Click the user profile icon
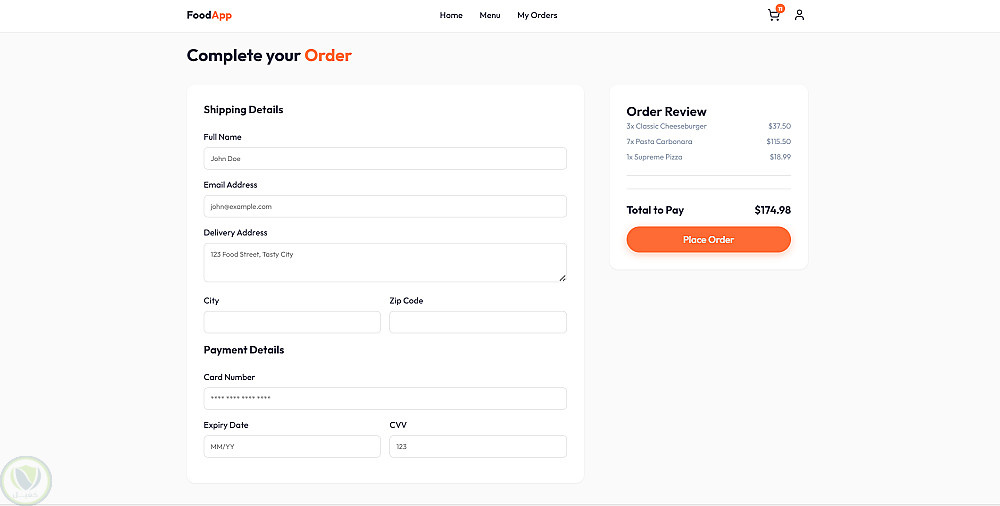Image resolution: width=1000 pixels, height=506 pixels. click(799, 15)
